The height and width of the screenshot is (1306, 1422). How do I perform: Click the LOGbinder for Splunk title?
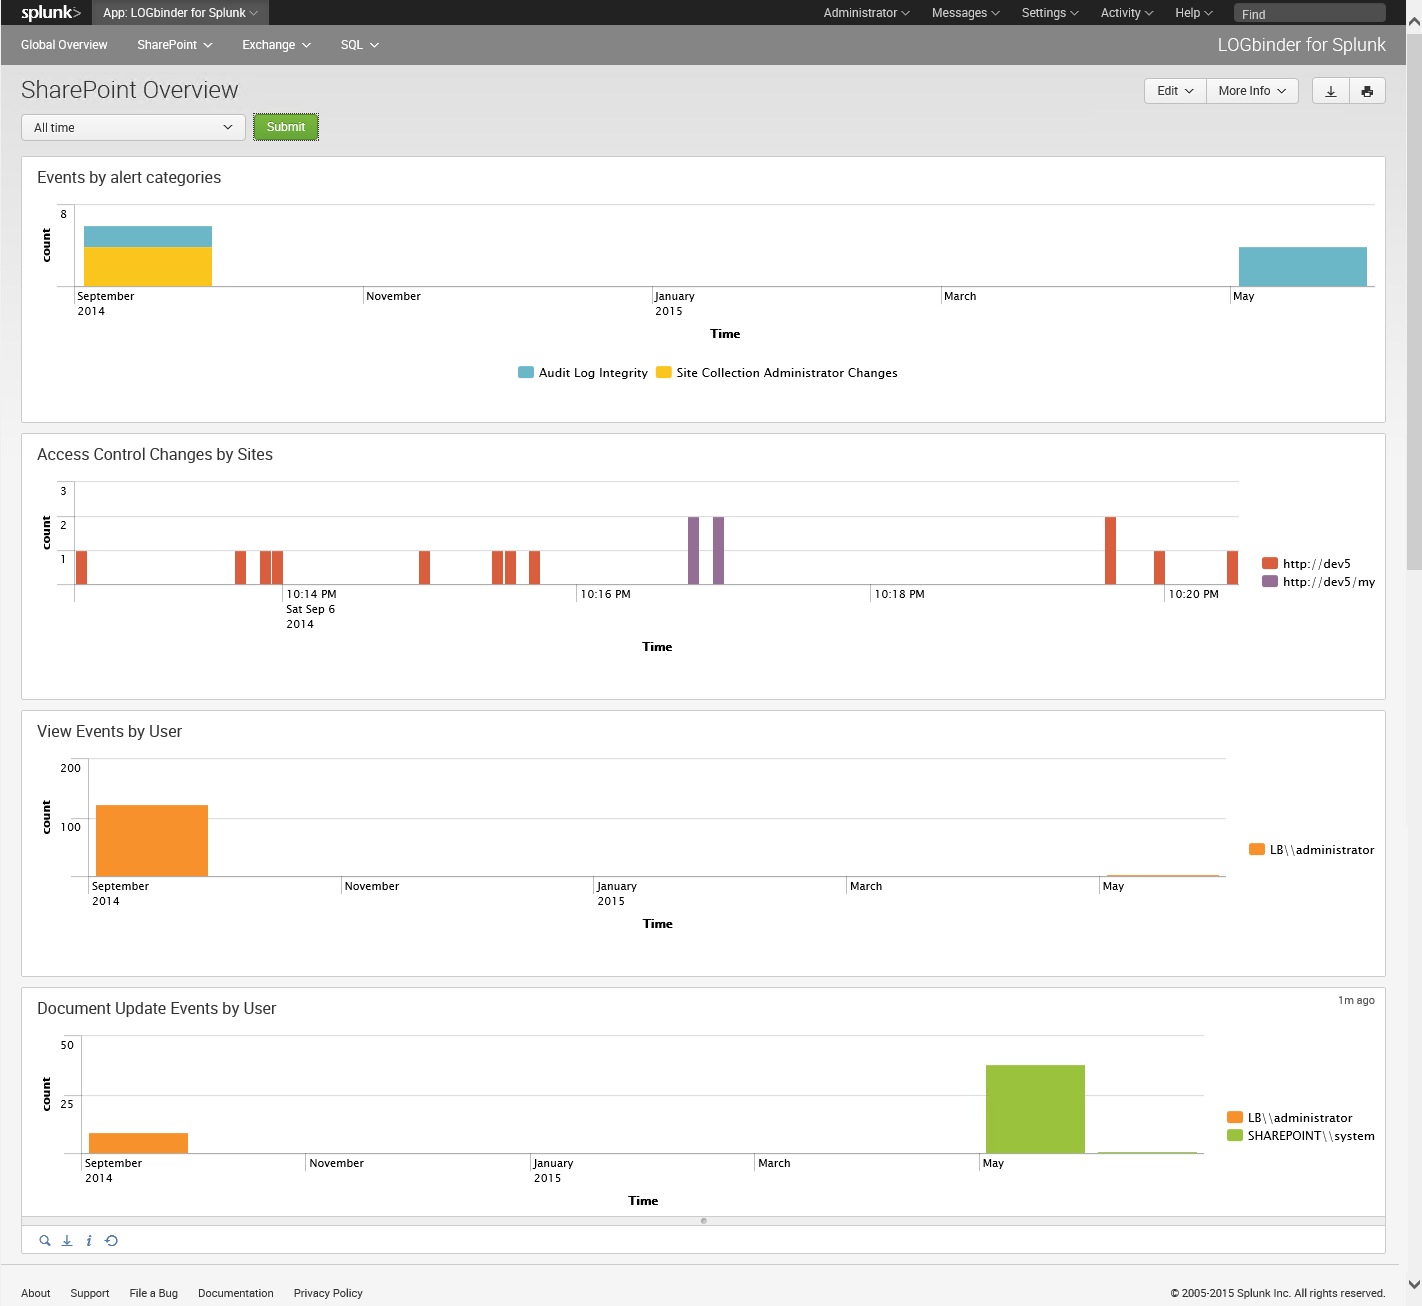point(1301,45)
